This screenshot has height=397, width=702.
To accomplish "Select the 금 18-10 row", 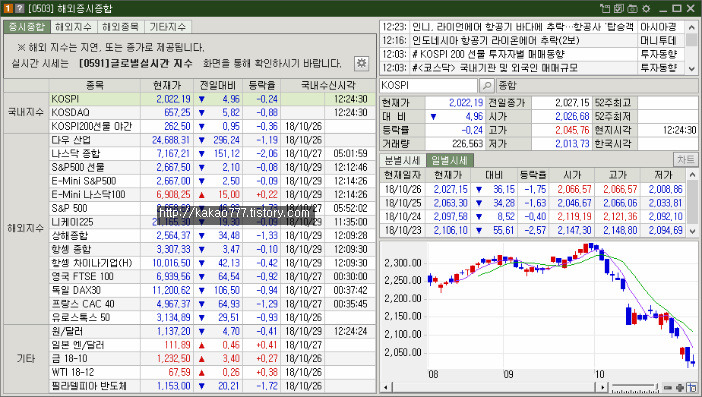I will [x=212, y=359].
